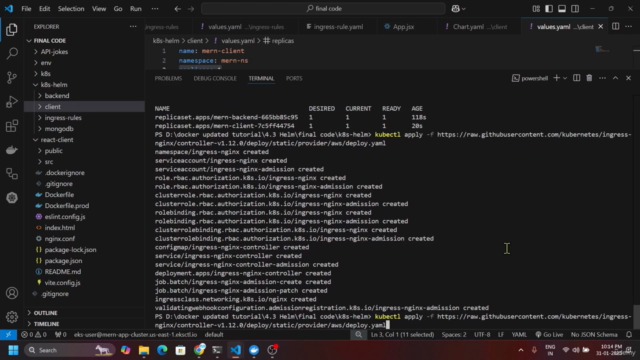Click Go Live in the status bar
Viewport: 640px width, 360px height.
pos(549,335)
